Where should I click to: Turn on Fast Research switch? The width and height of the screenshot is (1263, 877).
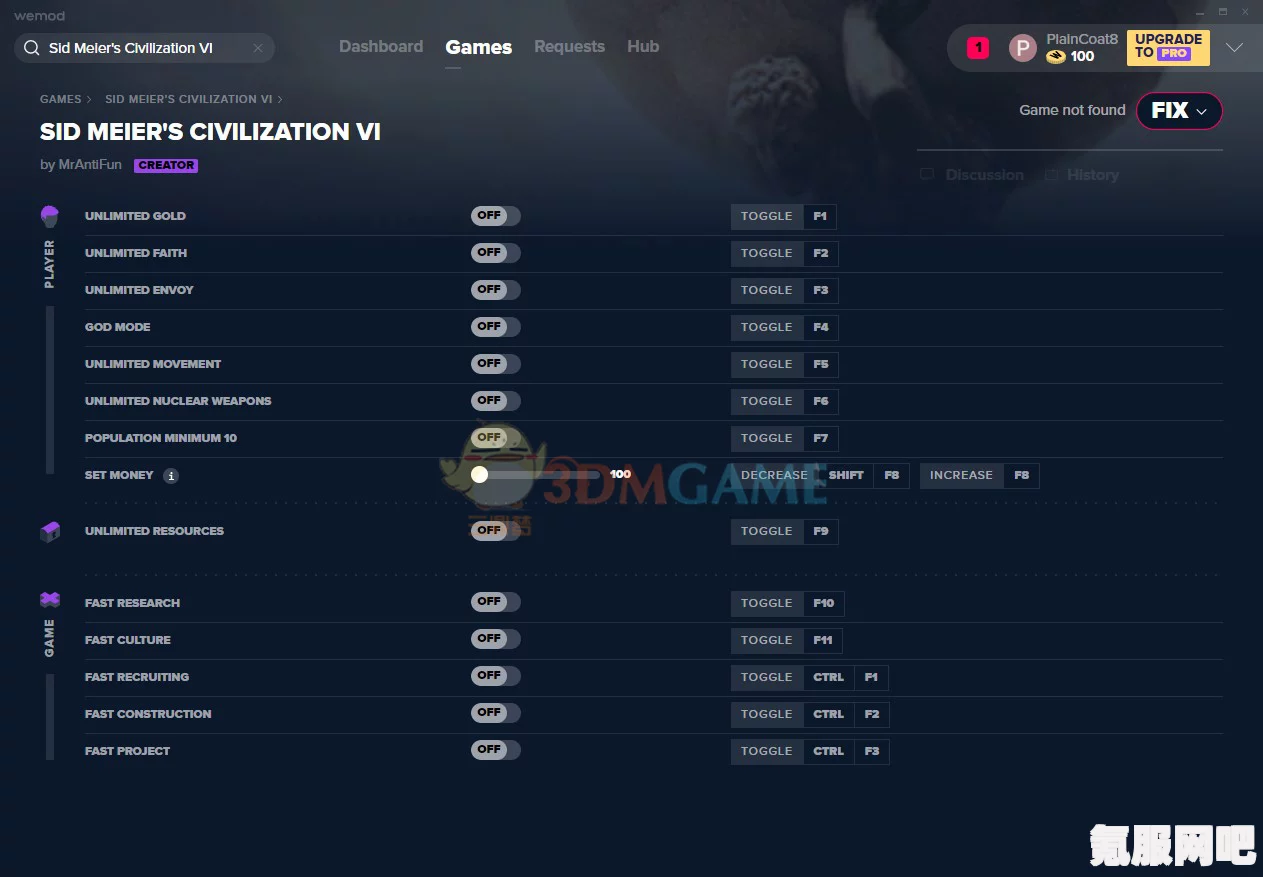click(496, 602)
